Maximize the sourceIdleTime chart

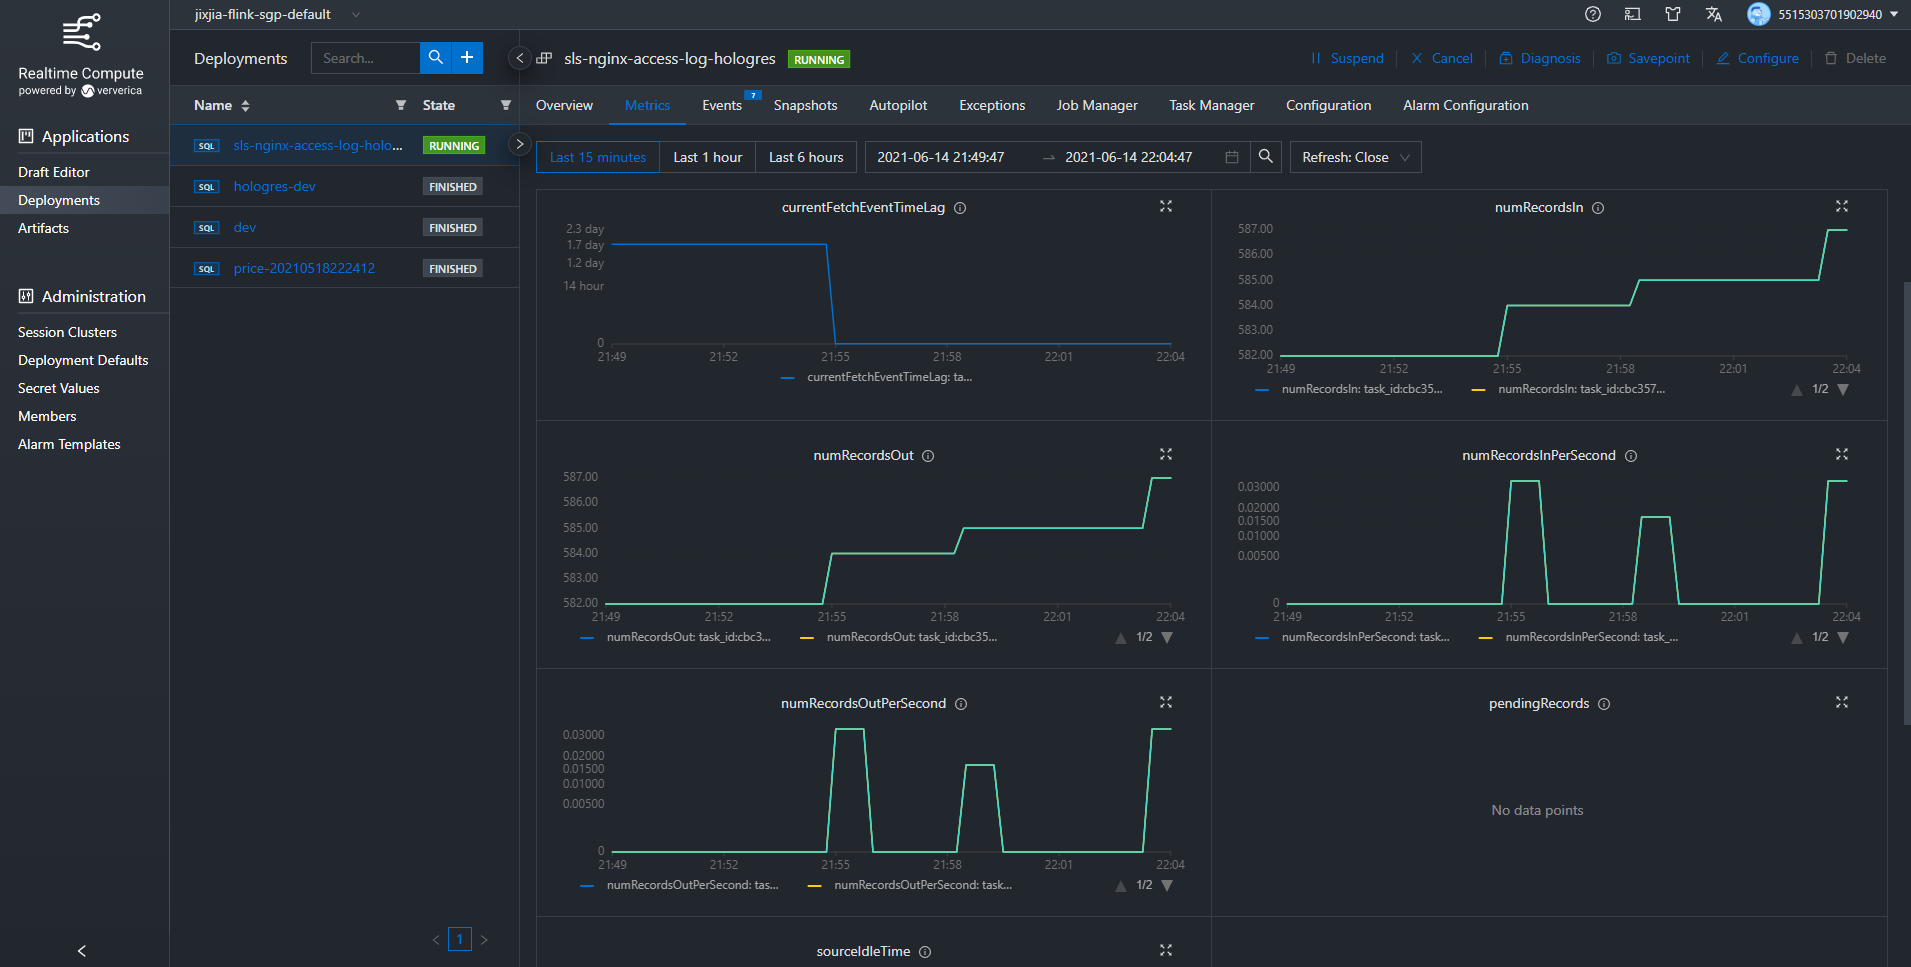1166,950
